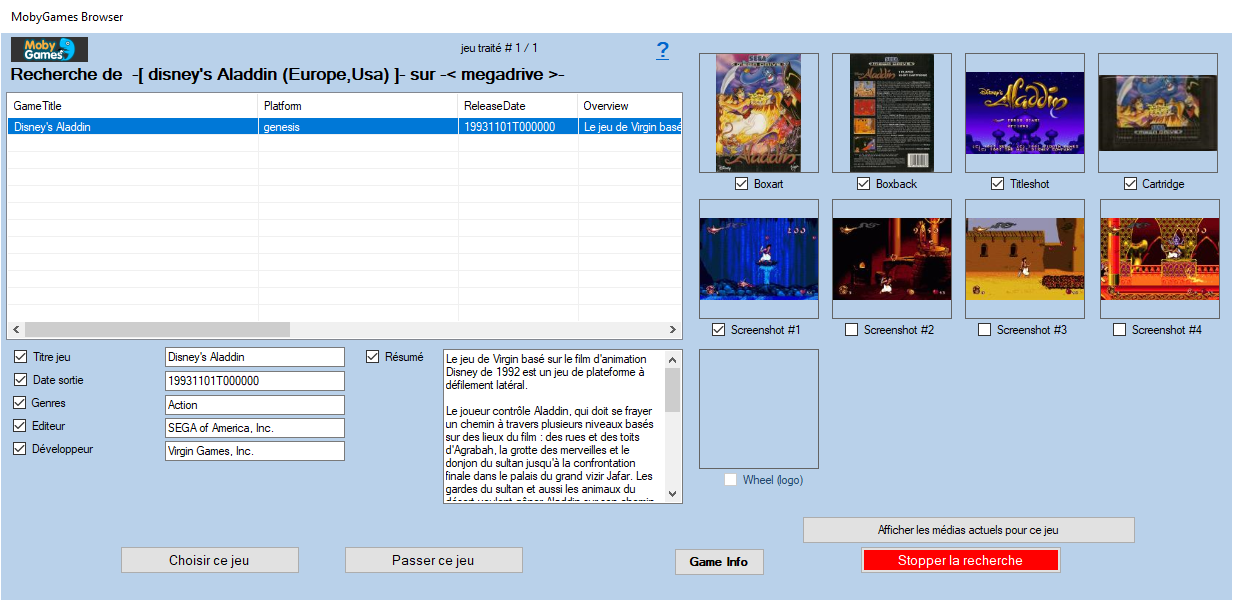The image size is (1233, 601).
Task: Enable the Screenshot #2 checkbox
Action: pos(851,330)
